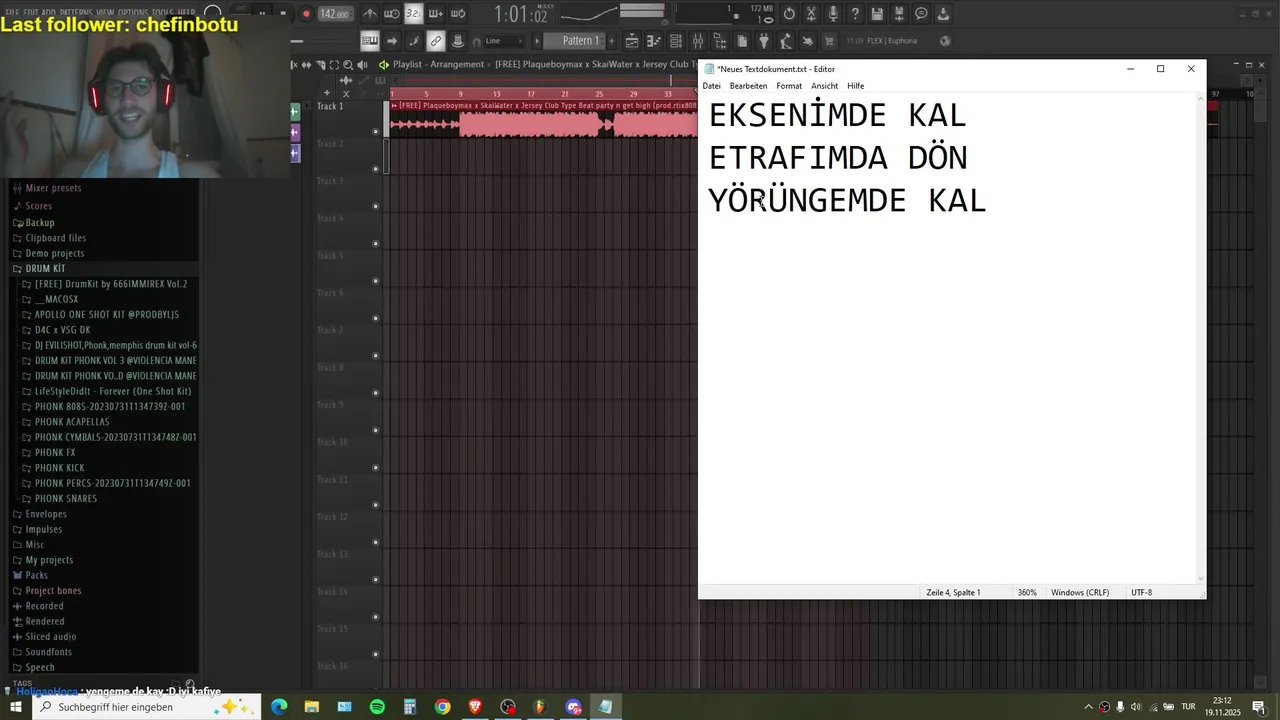The height and width of the screenshot is (720, 1280).
Task: Click the undo history icon in FL toolbar
Action: click(x=789, y=14)
